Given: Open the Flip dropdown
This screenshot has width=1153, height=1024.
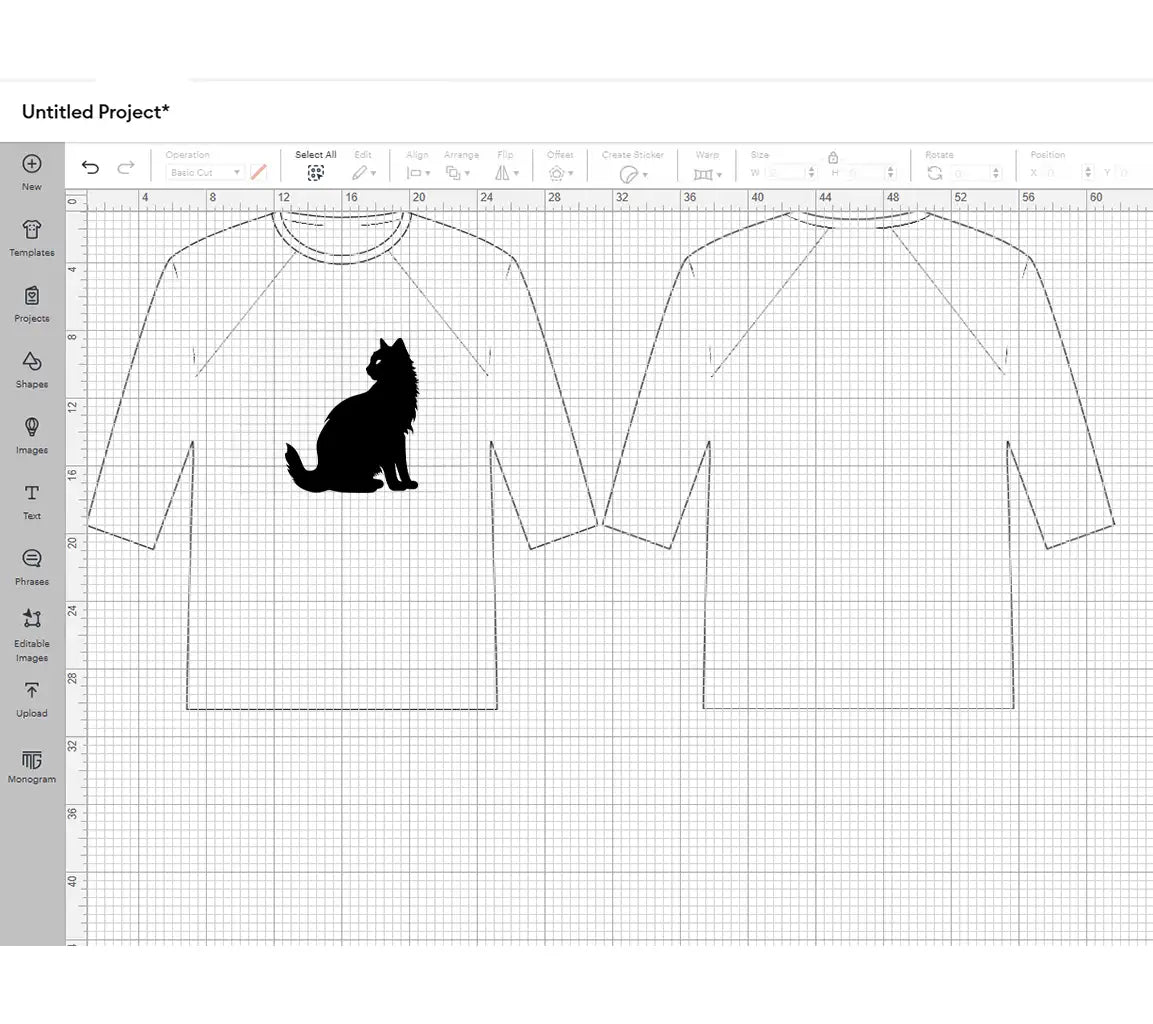Looking at the screenshot, I should click(x=506, y=173).
